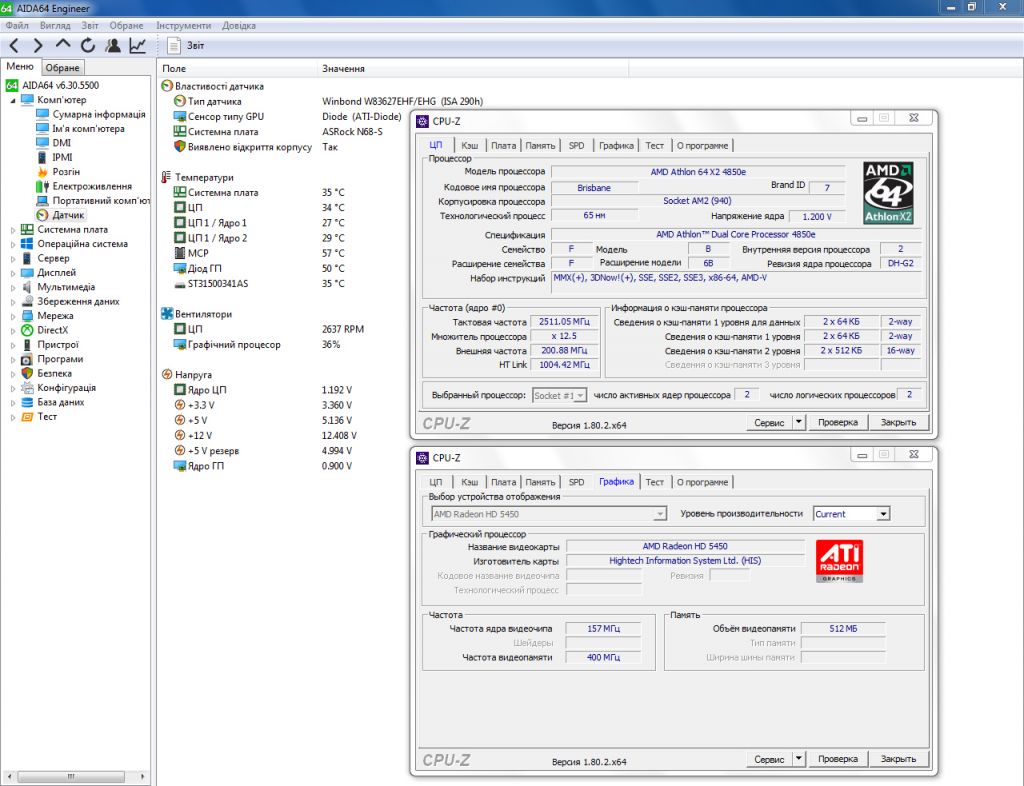Select Сумарна інформація in the tree
Viewport: 1024px width, 786px height.
tap(99, 114)
